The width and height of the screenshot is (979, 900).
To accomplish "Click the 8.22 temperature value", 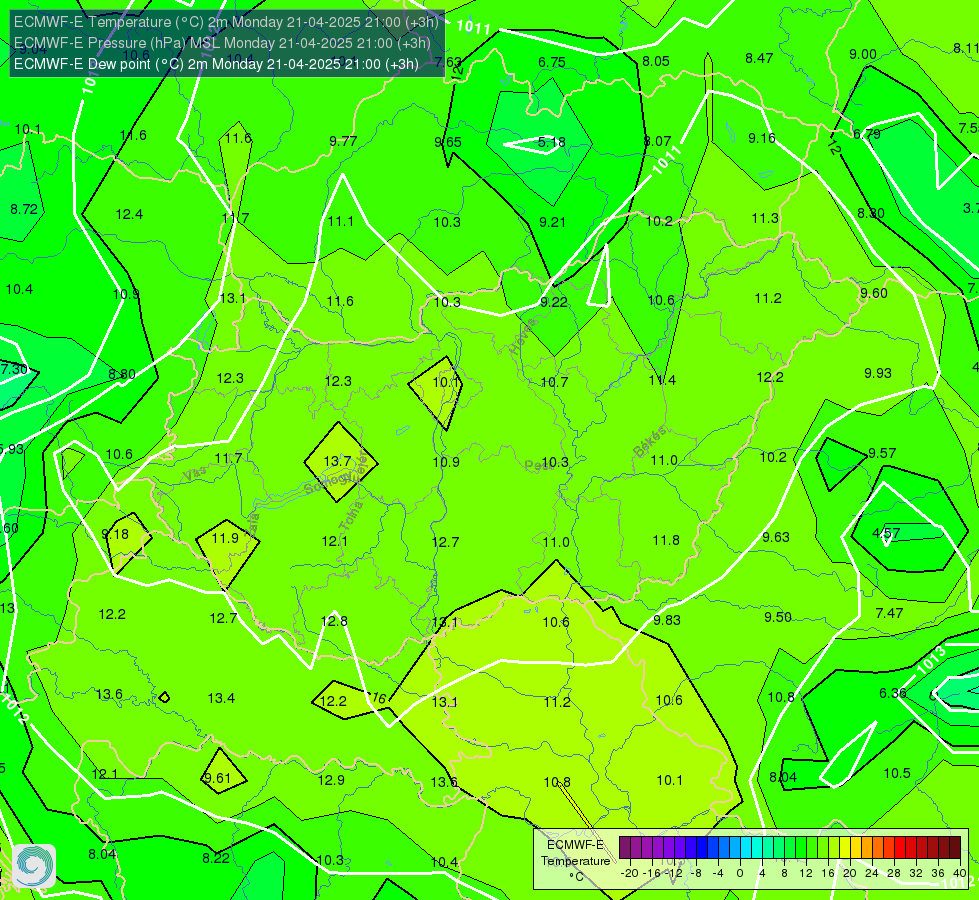I will (216, 858).
